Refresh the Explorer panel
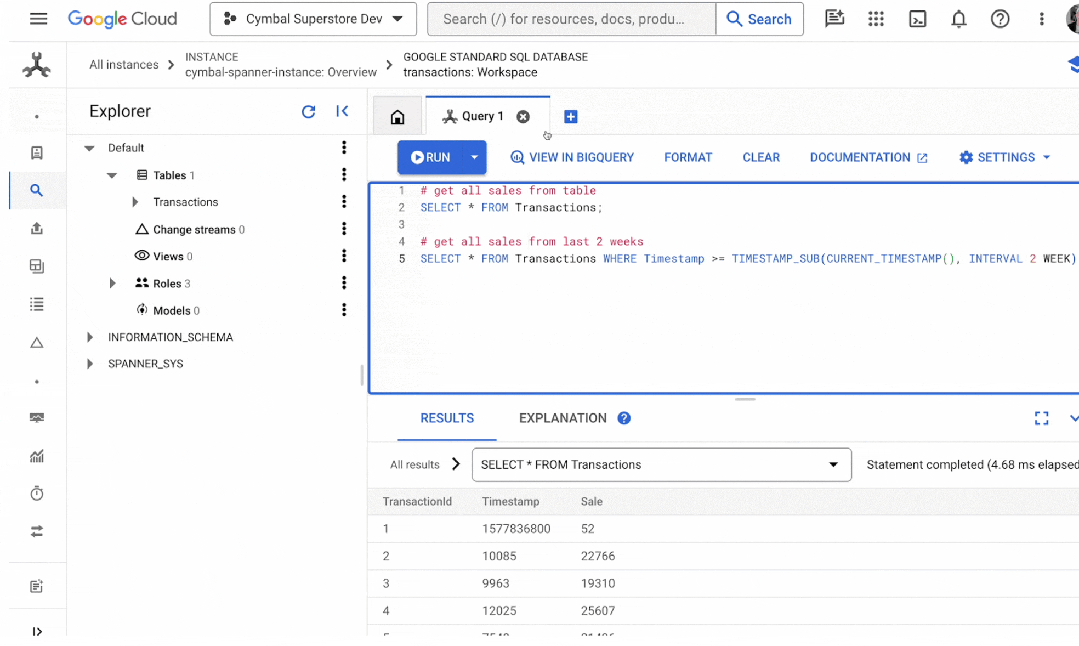This screenshot has height=646, width=1079. [308, 111]
